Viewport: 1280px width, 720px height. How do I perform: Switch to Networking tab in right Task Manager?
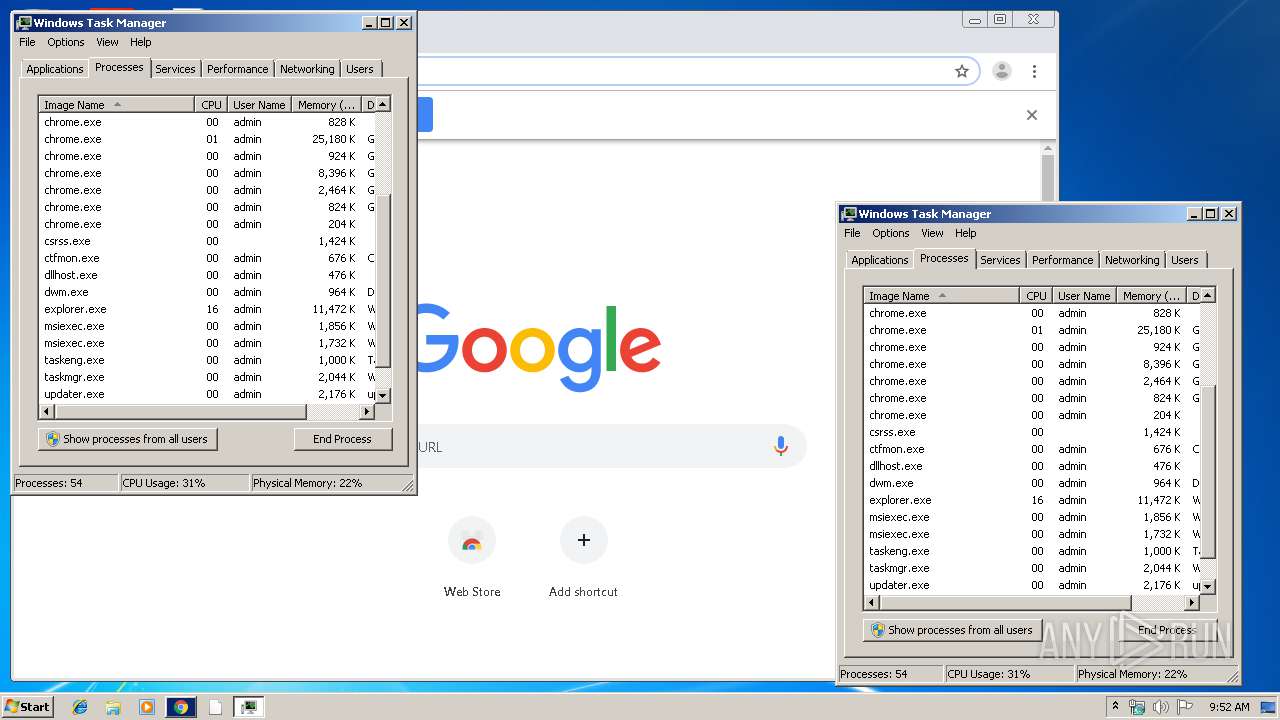pos(1132,260)
